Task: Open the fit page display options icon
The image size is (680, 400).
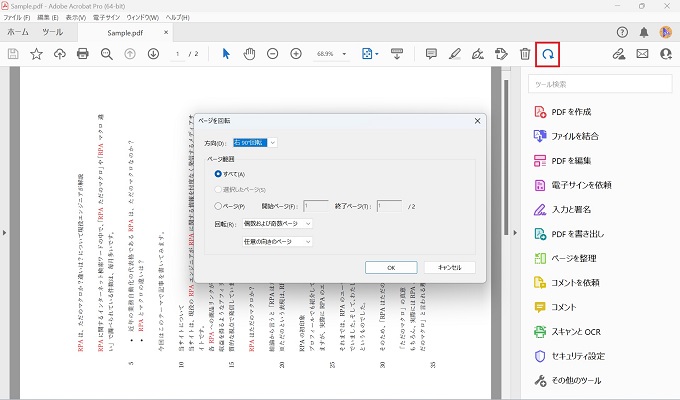Action: pyautogui.click(x=369, y=54)
